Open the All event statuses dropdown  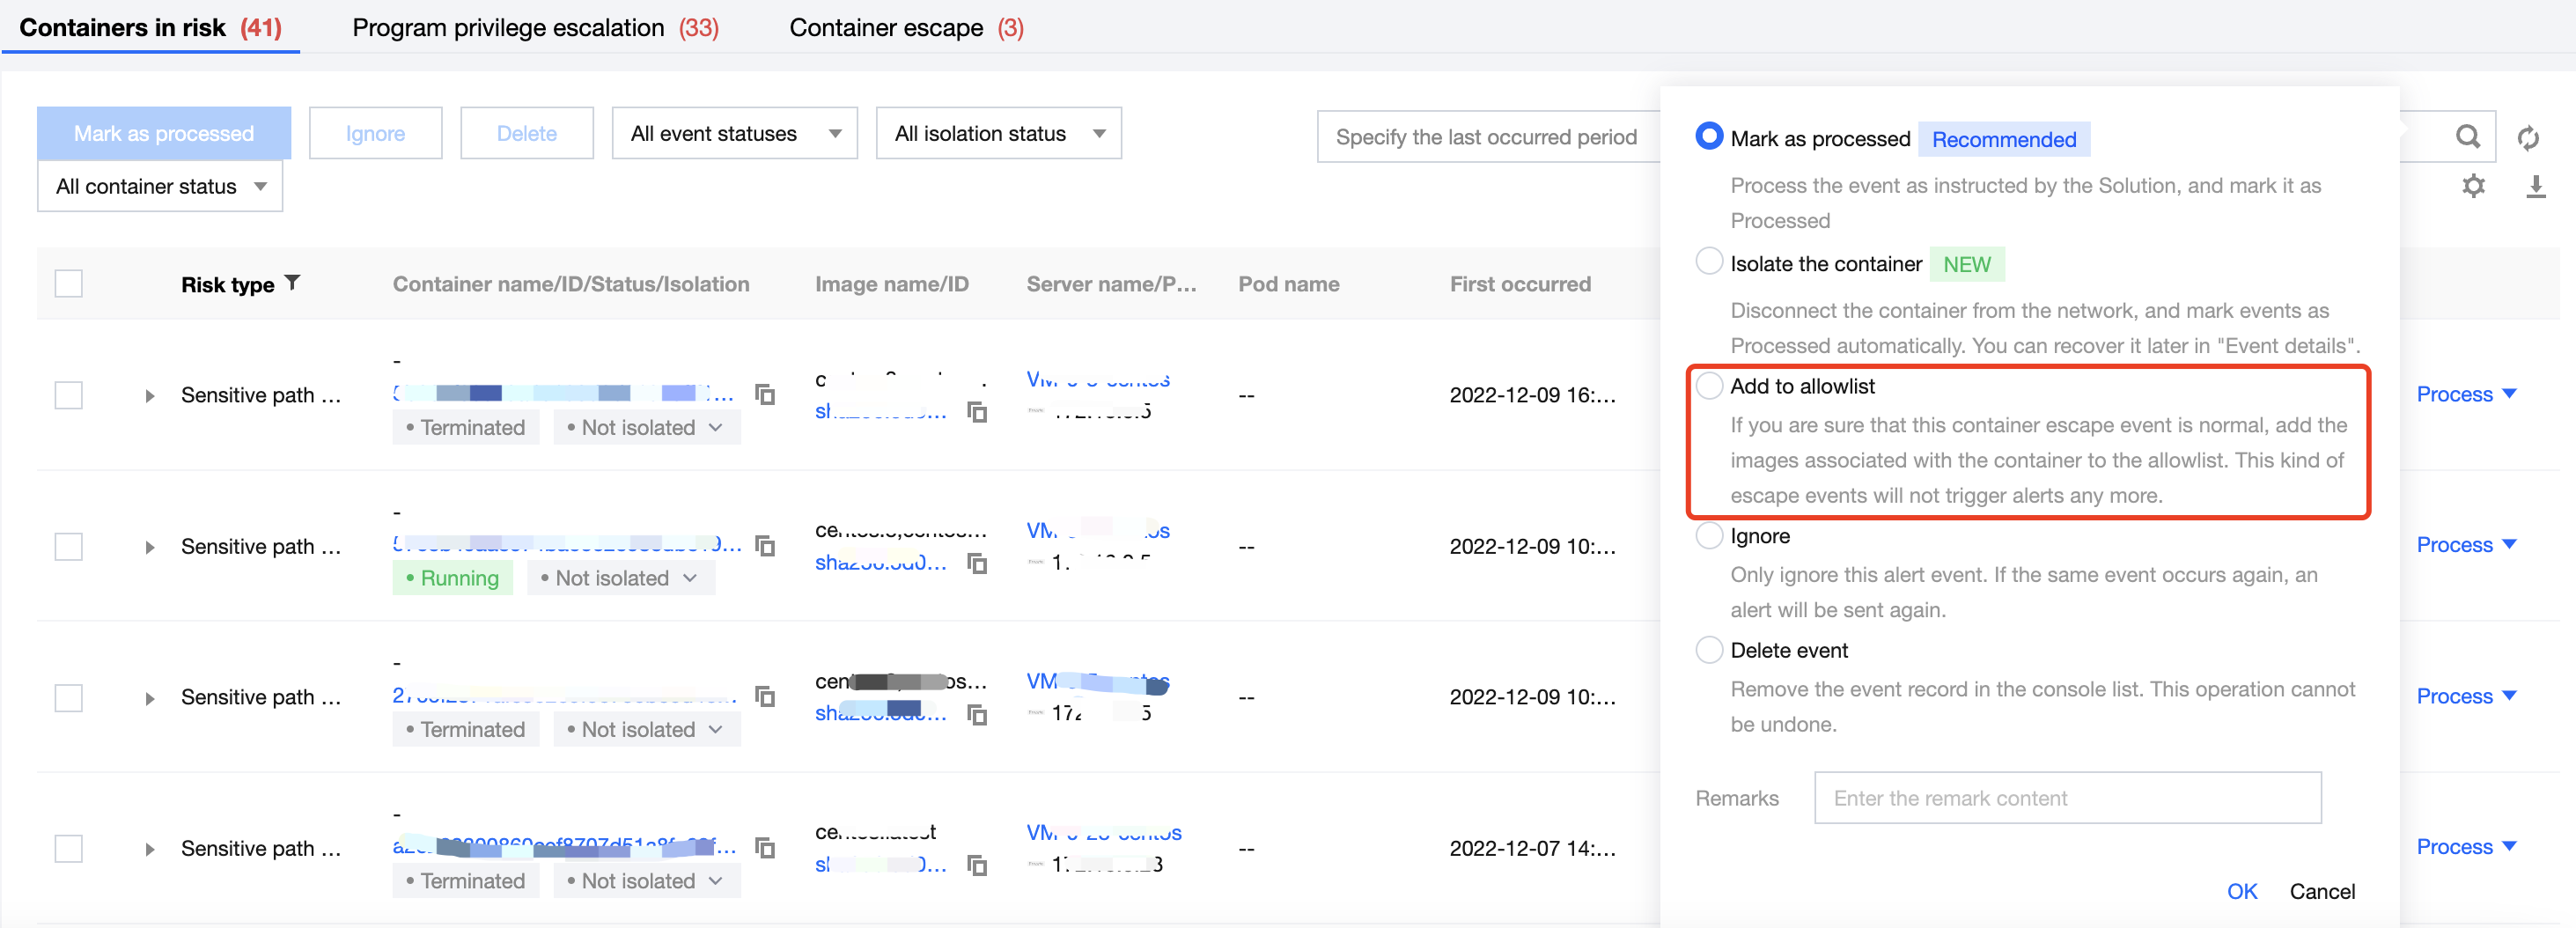(734, 134)
